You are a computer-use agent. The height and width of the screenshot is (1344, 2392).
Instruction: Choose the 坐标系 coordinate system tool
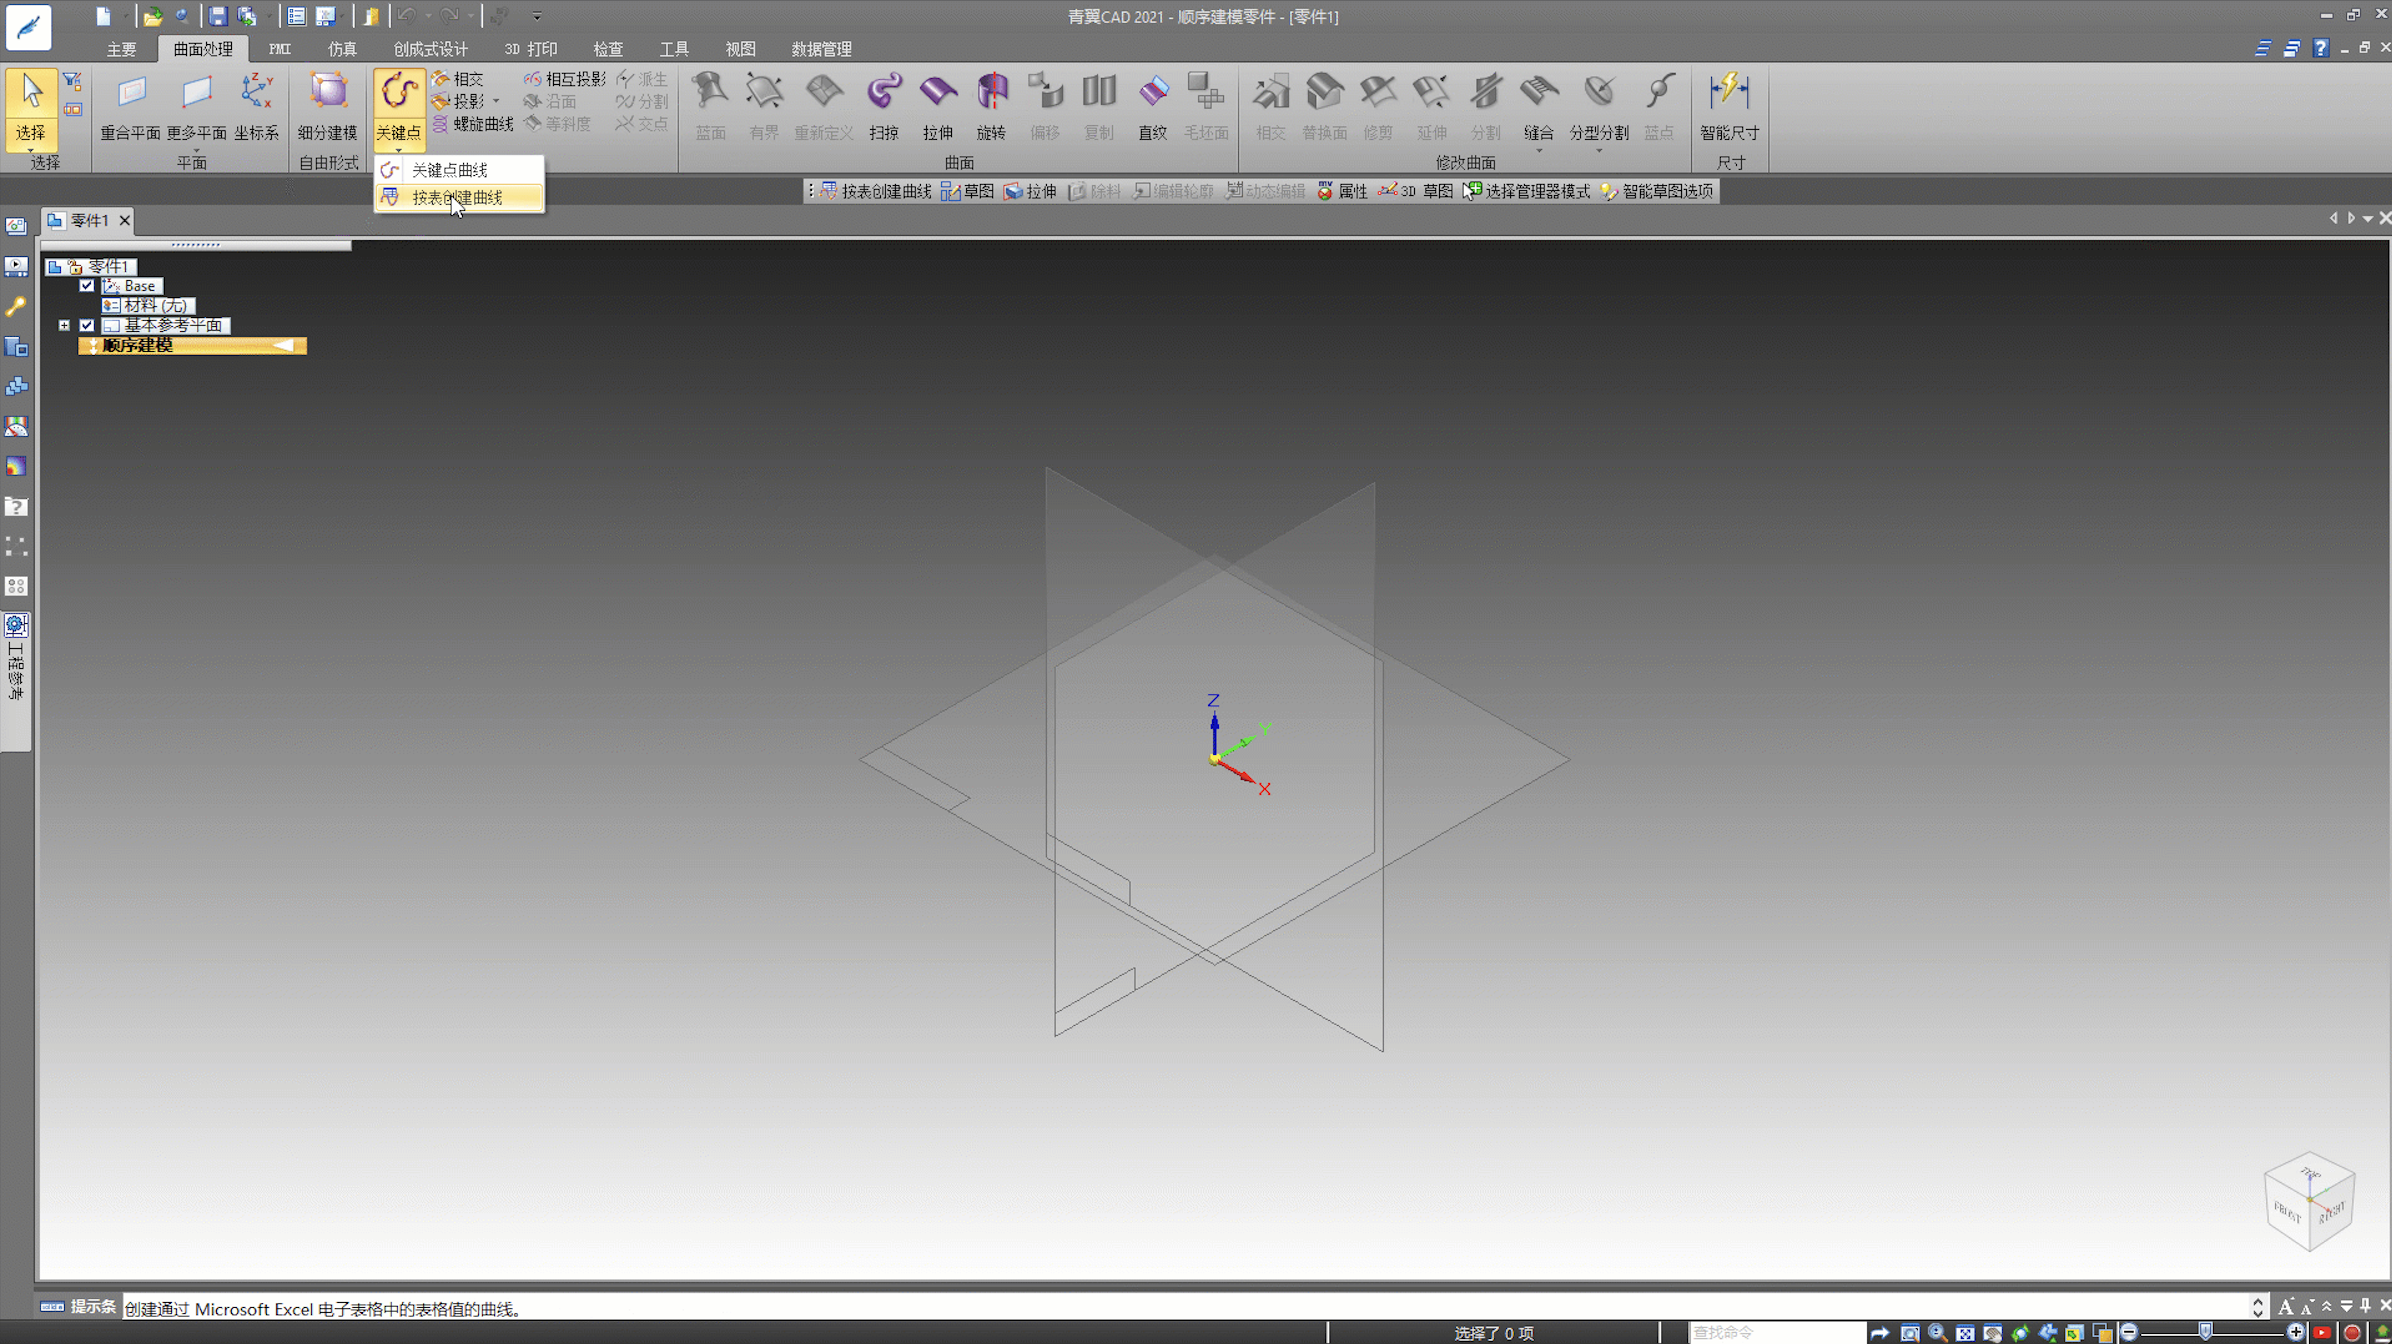[x=256, y=107]
